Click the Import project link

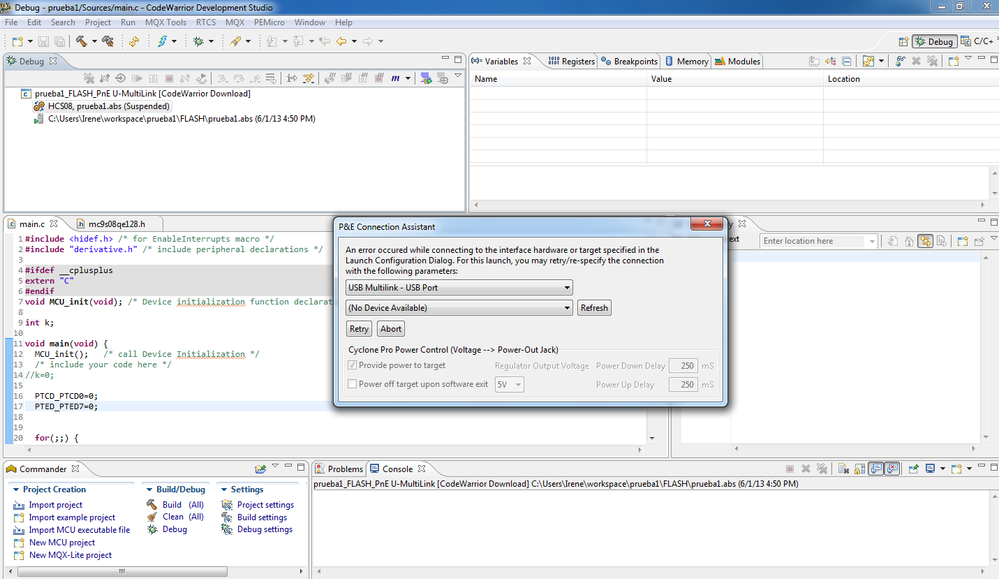click(x=55, y=504)
